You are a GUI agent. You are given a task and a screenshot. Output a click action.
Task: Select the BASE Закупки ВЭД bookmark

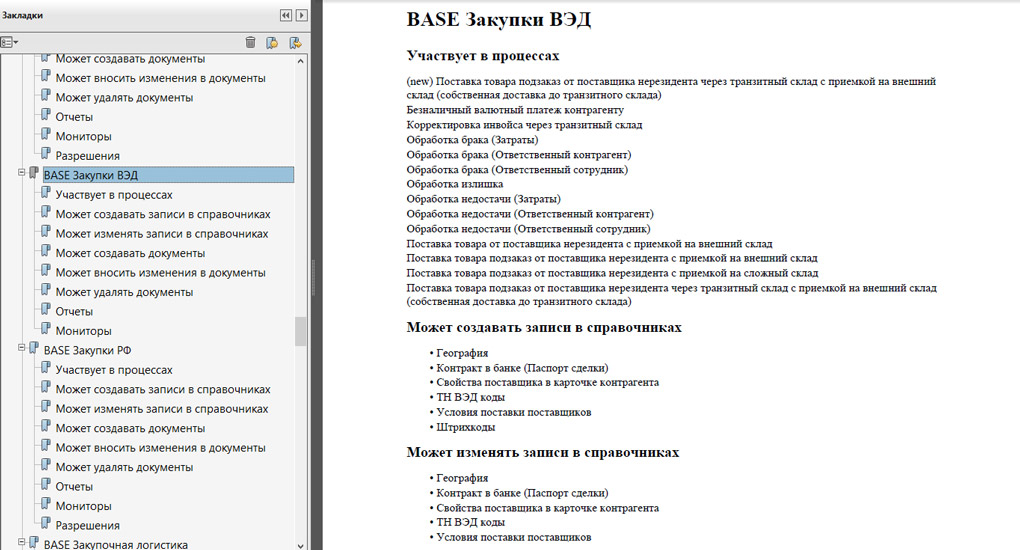click(168, 174)
